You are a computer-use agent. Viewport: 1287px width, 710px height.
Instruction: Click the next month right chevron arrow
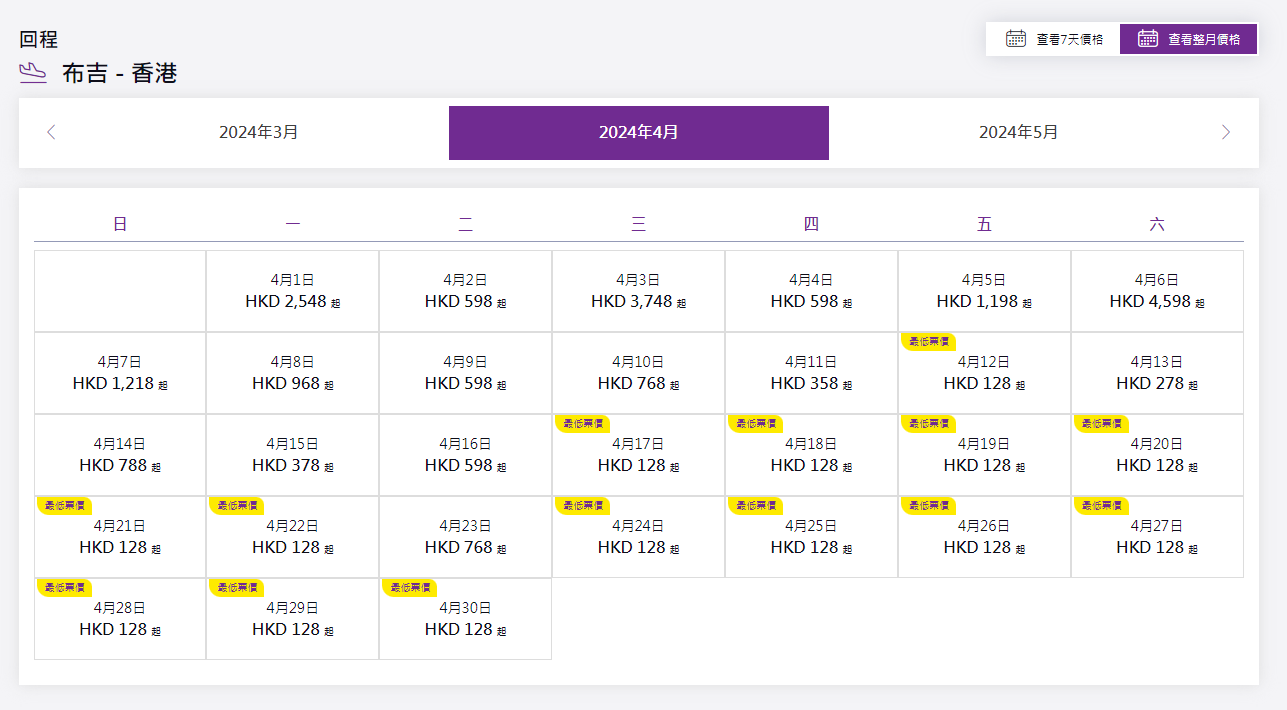click(x=1226, y=132)
